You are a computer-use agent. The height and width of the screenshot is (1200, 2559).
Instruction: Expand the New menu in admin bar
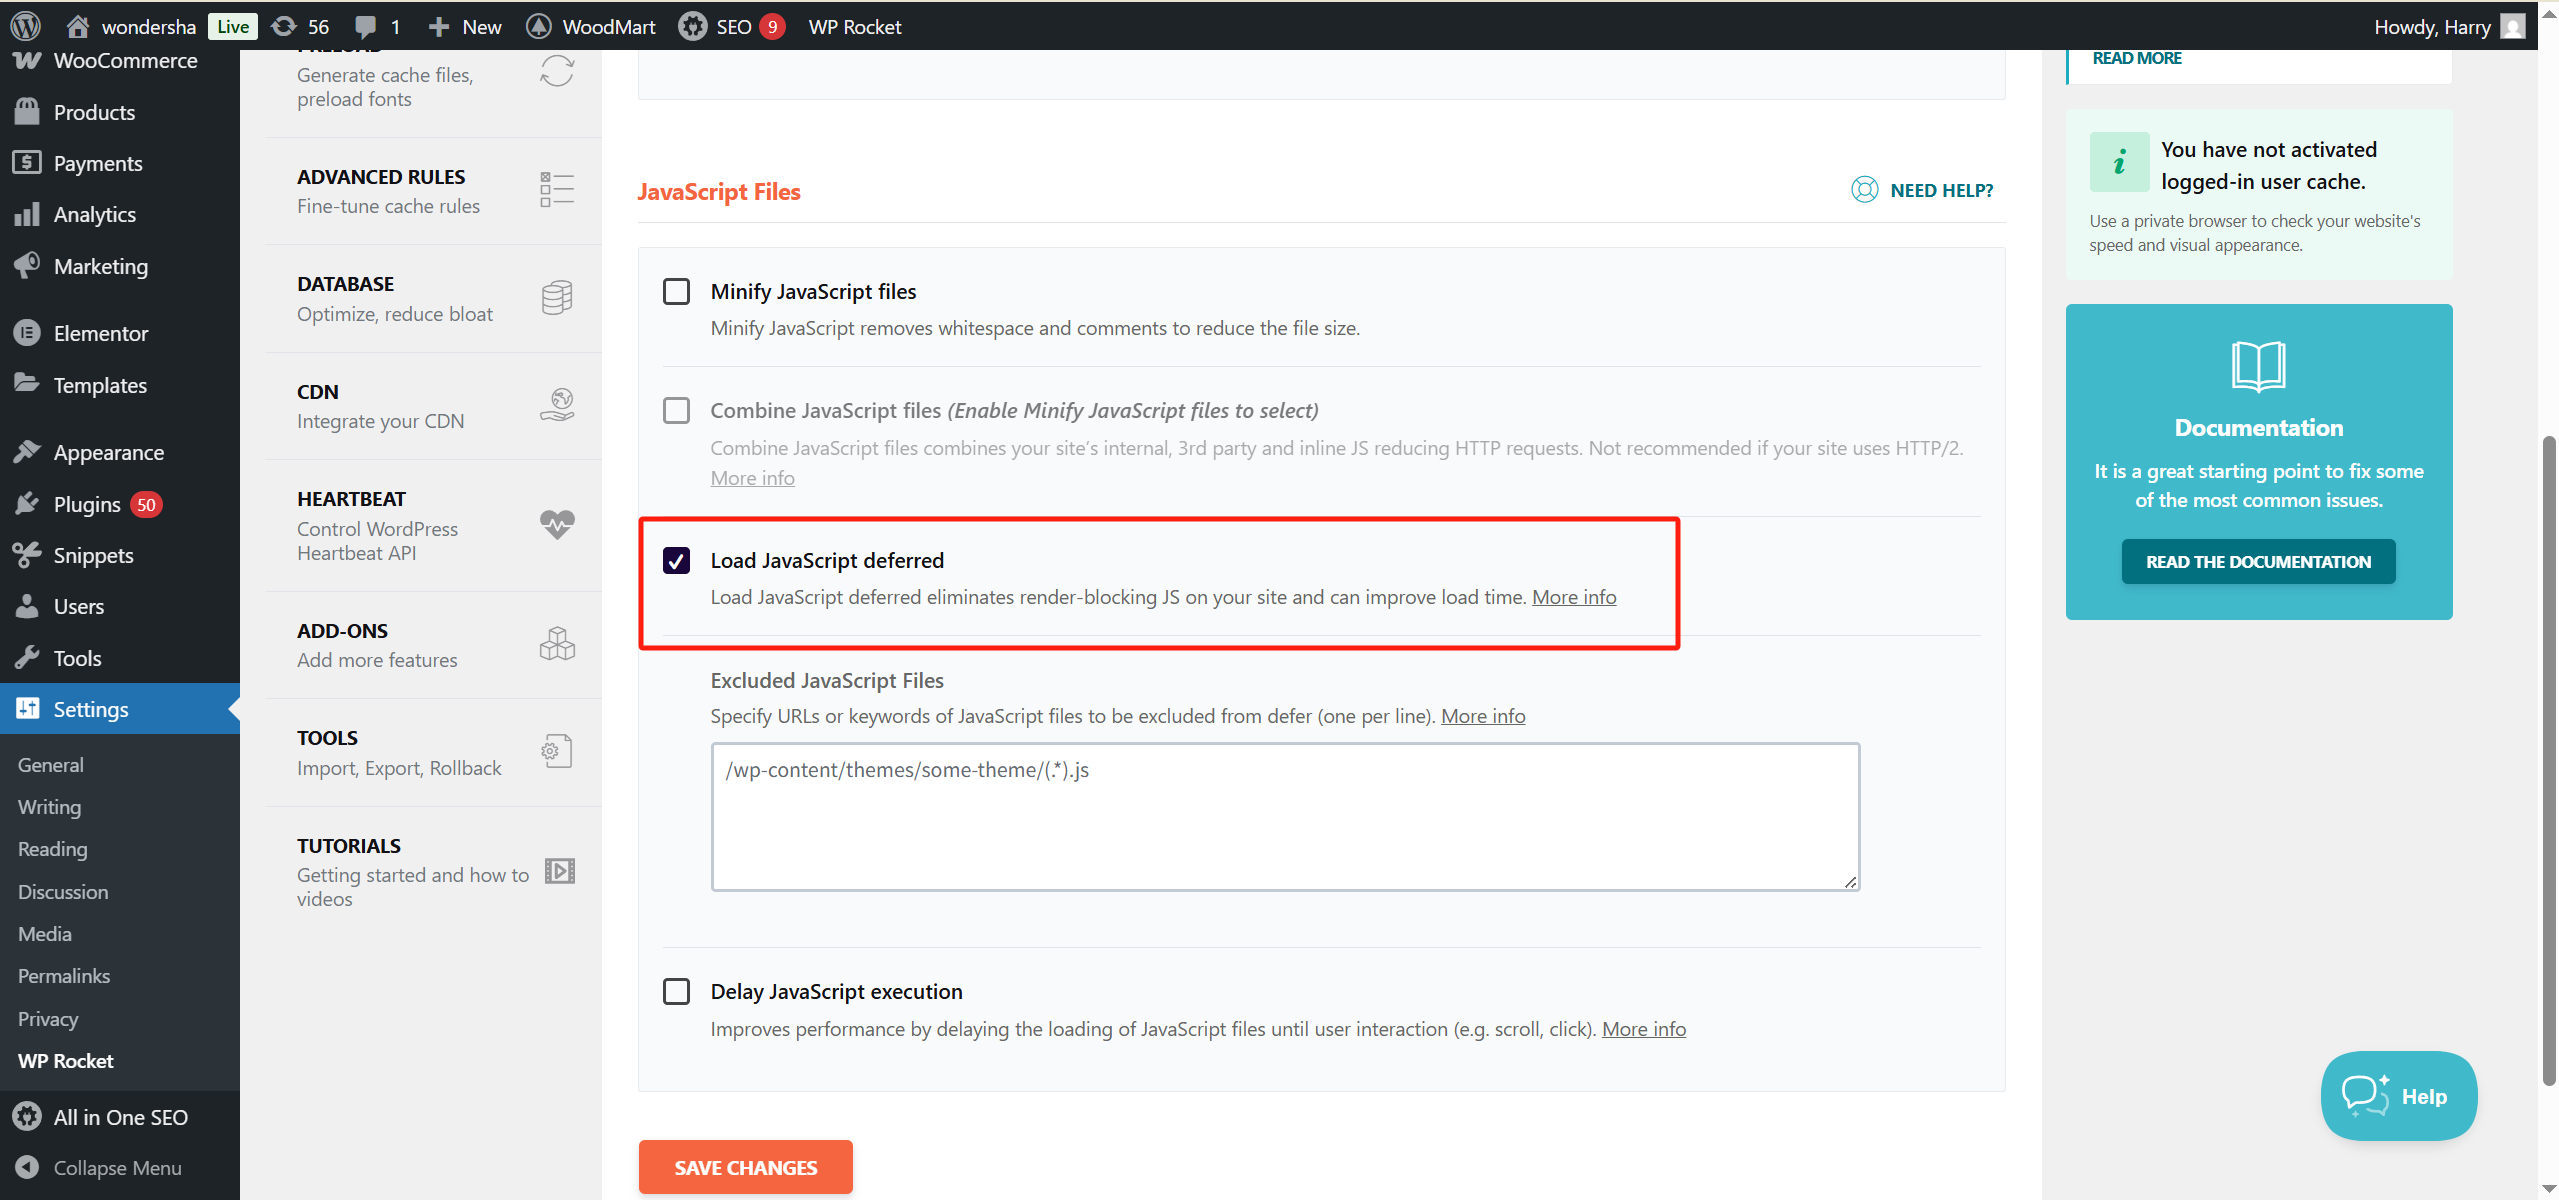463,26
